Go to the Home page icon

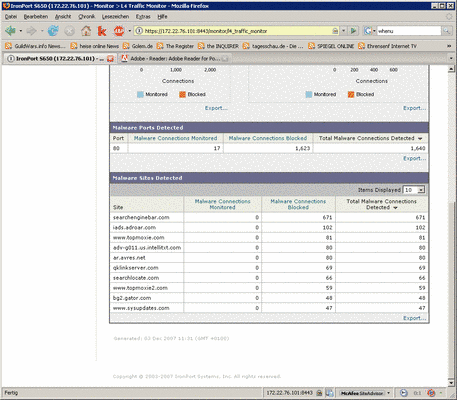point(86,31)
